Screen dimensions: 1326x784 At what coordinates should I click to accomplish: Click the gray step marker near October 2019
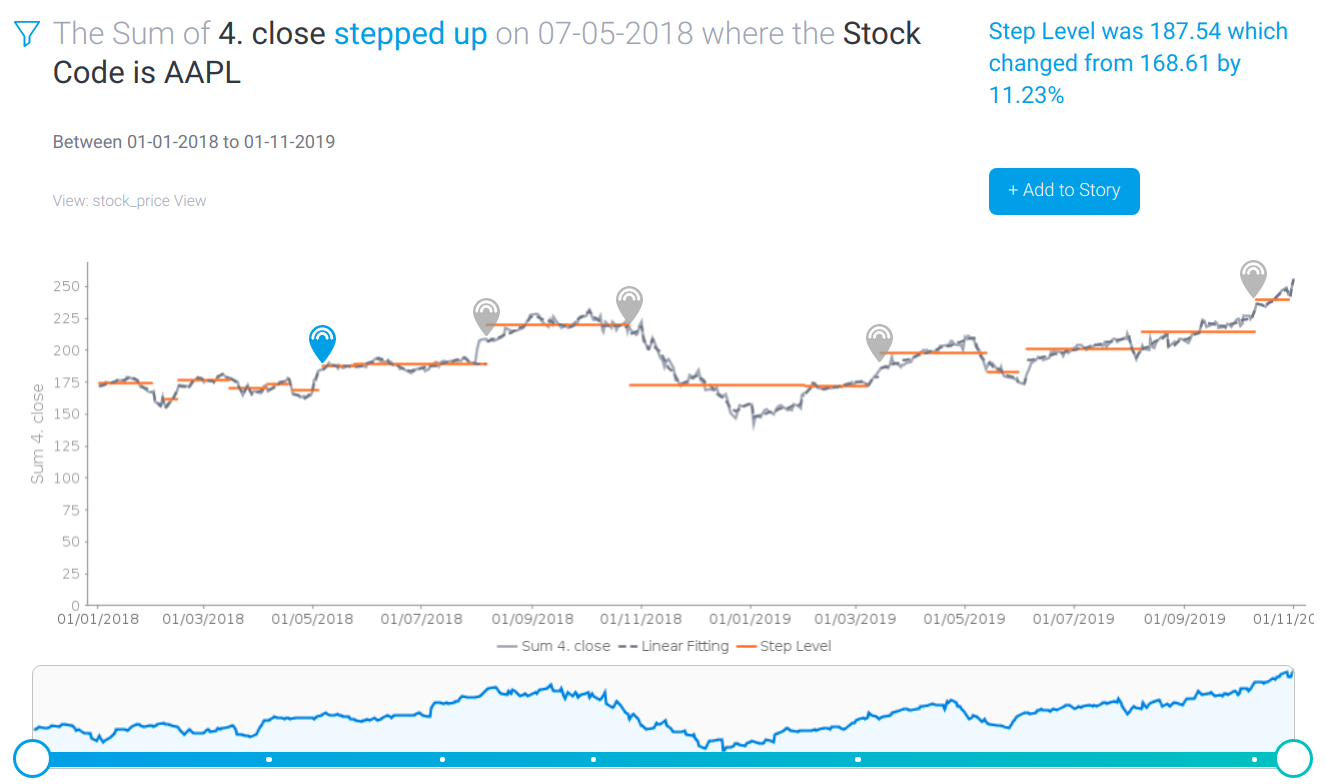[1253, 277]
